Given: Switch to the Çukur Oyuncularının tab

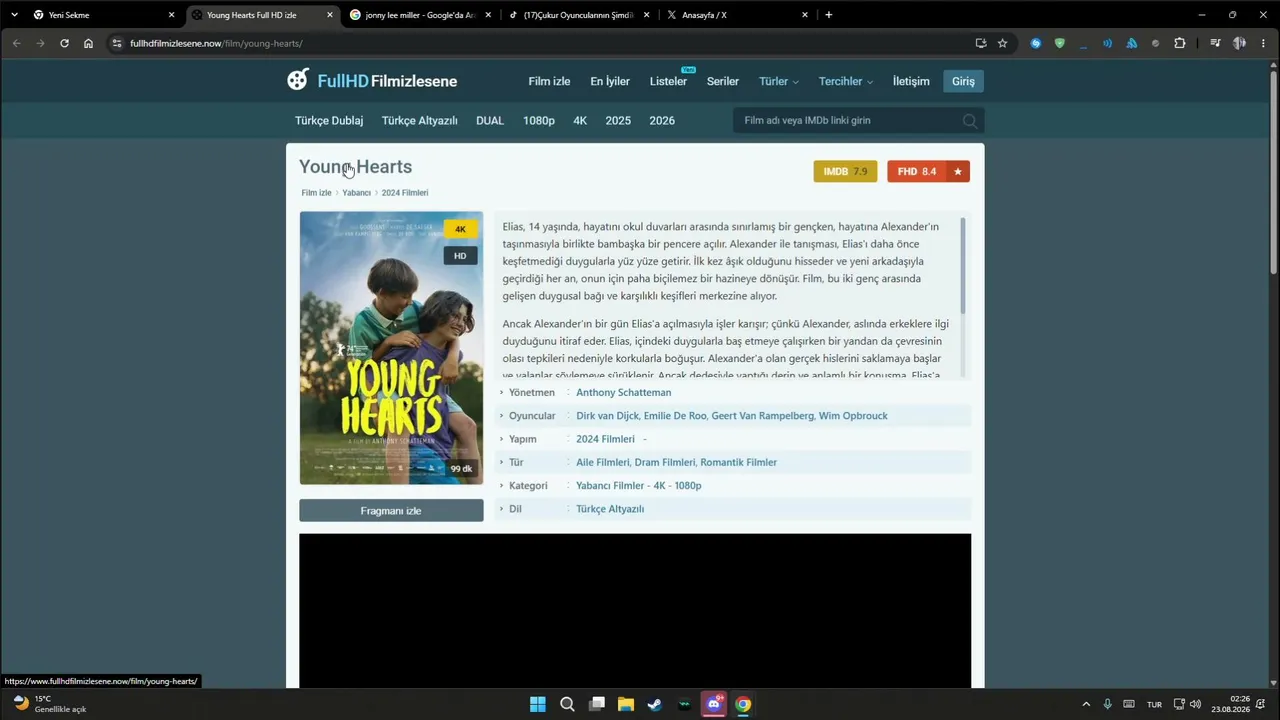Looking at the screenshot, I should tap(577, 15).
